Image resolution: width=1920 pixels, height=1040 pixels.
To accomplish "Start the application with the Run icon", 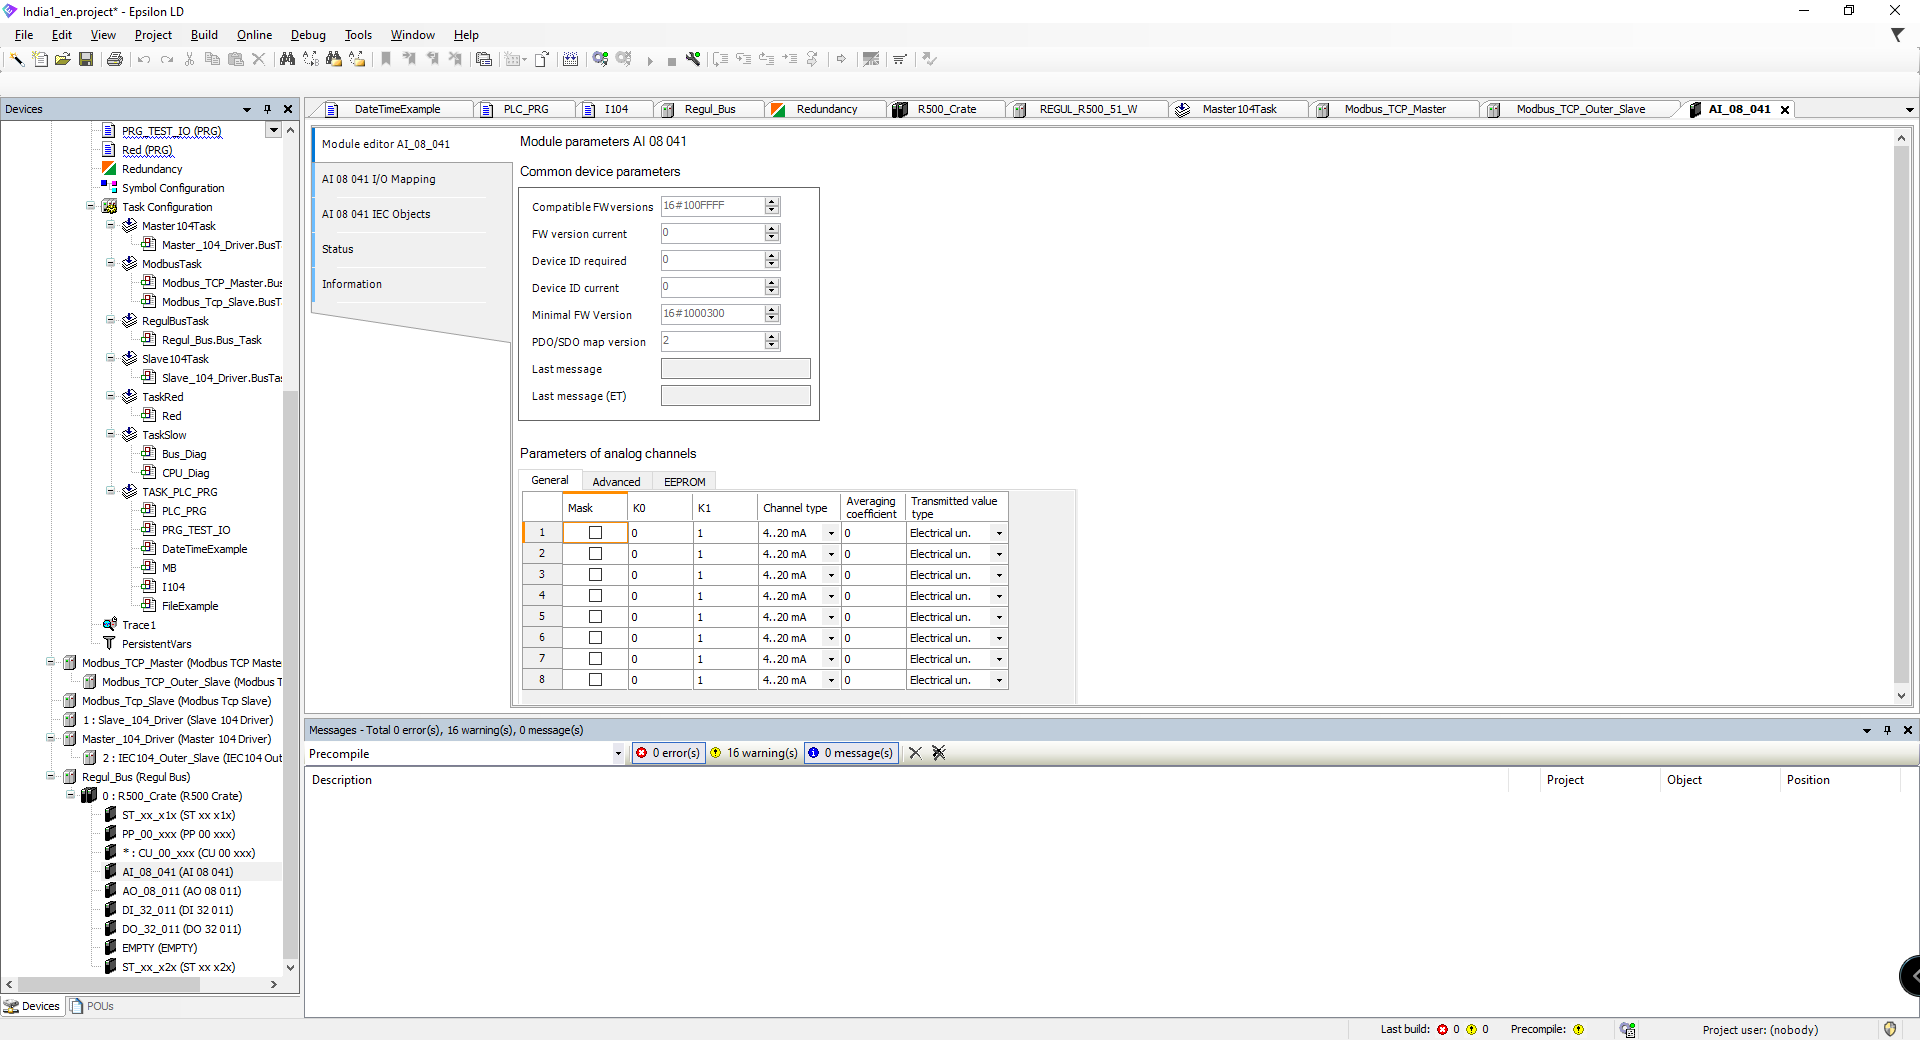I will click(650, 59).
